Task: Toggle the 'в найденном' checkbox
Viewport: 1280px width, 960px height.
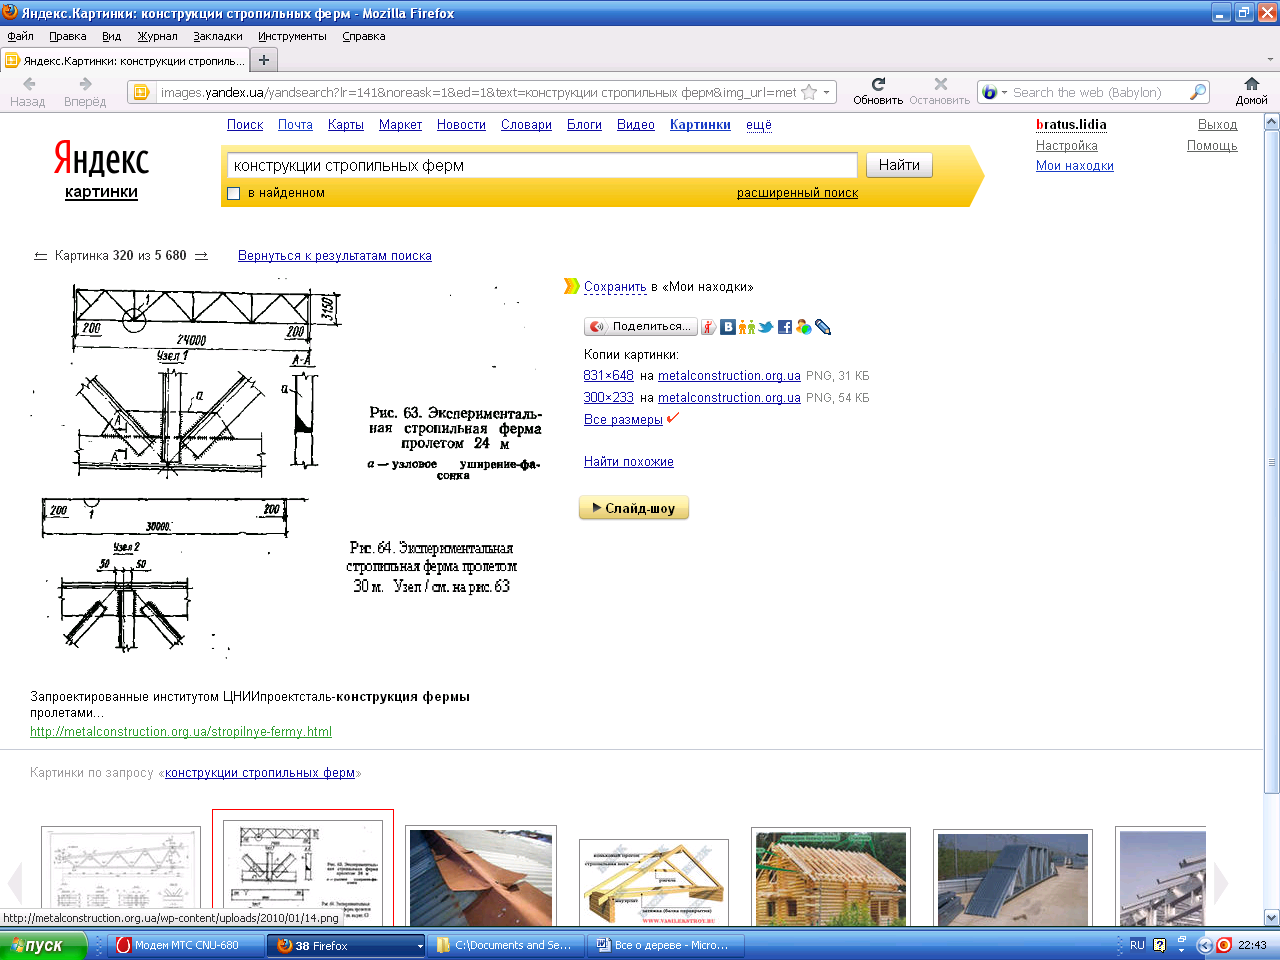Action: pos(234,193)
